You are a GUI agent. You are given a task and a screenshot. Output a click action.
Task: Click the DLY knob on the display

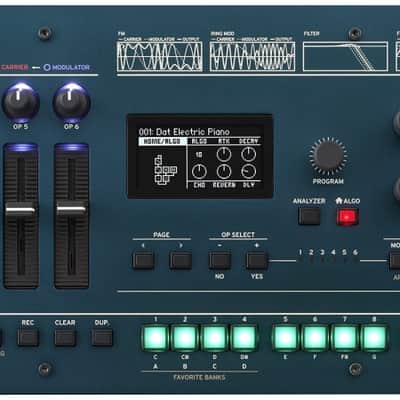[249, 172]
